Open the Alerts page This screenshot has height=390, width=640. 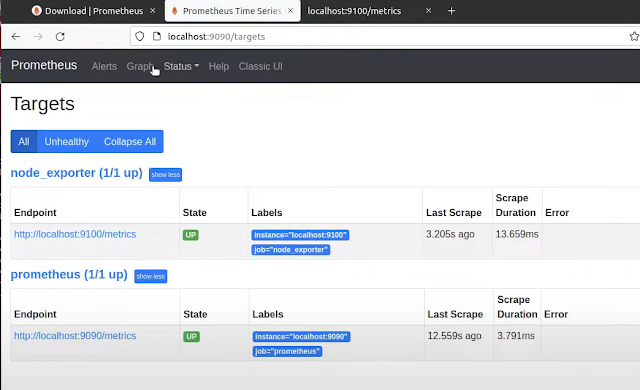click(x=104, y=66)
